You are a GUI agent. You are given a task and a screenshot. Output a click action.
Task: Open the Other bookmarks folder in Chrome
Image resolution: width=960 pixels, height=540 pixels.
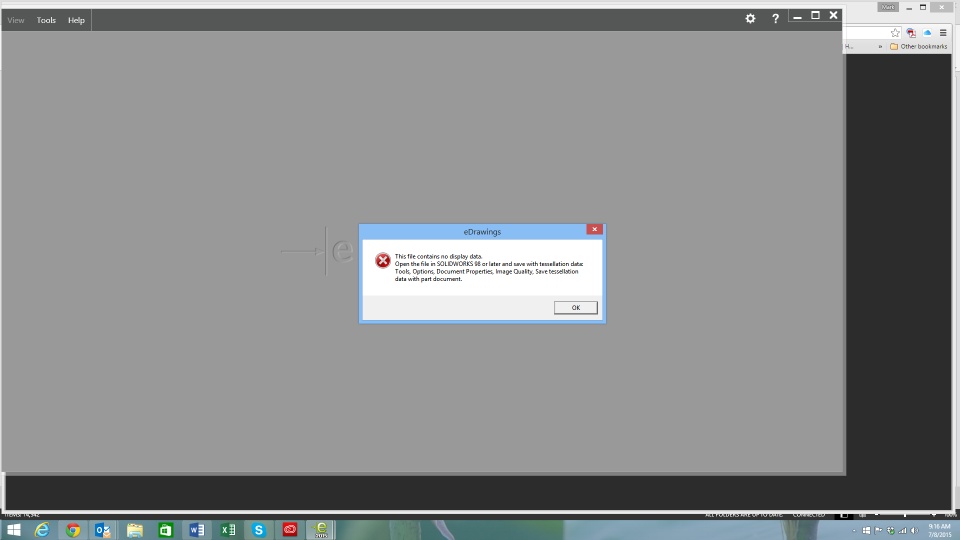click(x=918, y=47)
